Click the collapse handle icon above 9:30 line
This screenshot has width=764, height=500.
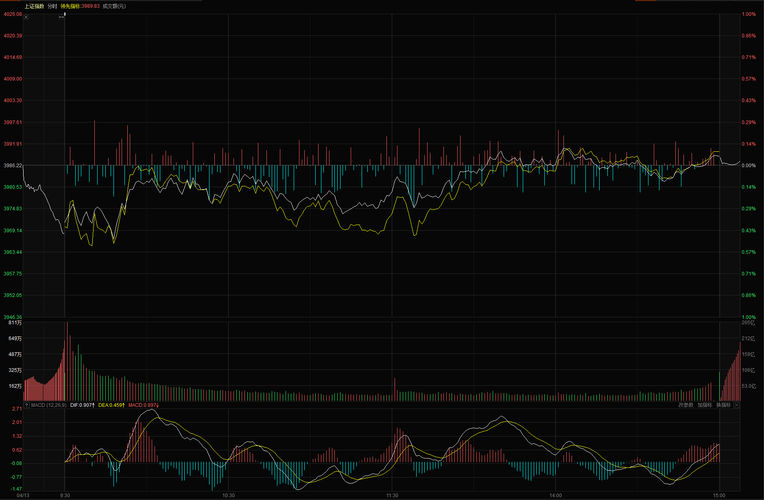click(x=62, y=17)
